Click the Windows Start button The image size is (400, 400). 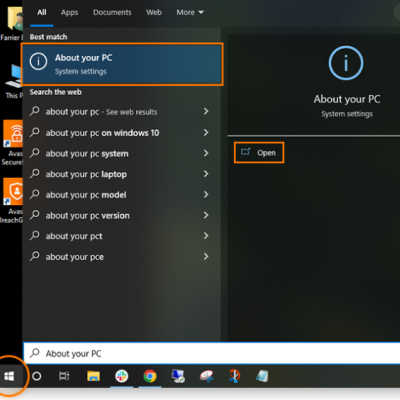point(9,376)
